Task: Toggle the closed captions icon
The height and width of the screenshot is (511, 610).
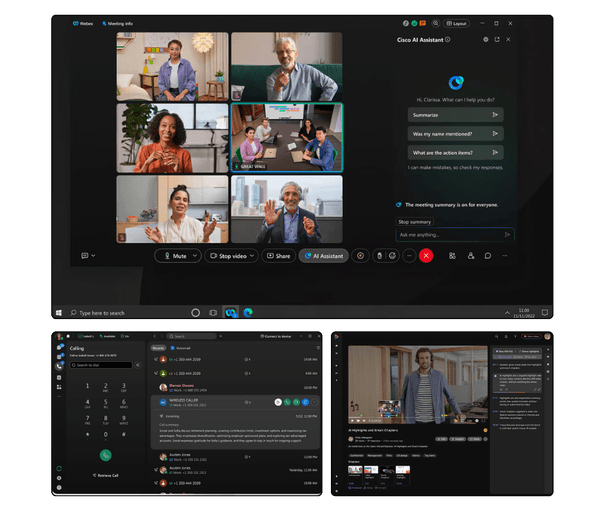Action: pyautogui.click(x=84, y=256)
